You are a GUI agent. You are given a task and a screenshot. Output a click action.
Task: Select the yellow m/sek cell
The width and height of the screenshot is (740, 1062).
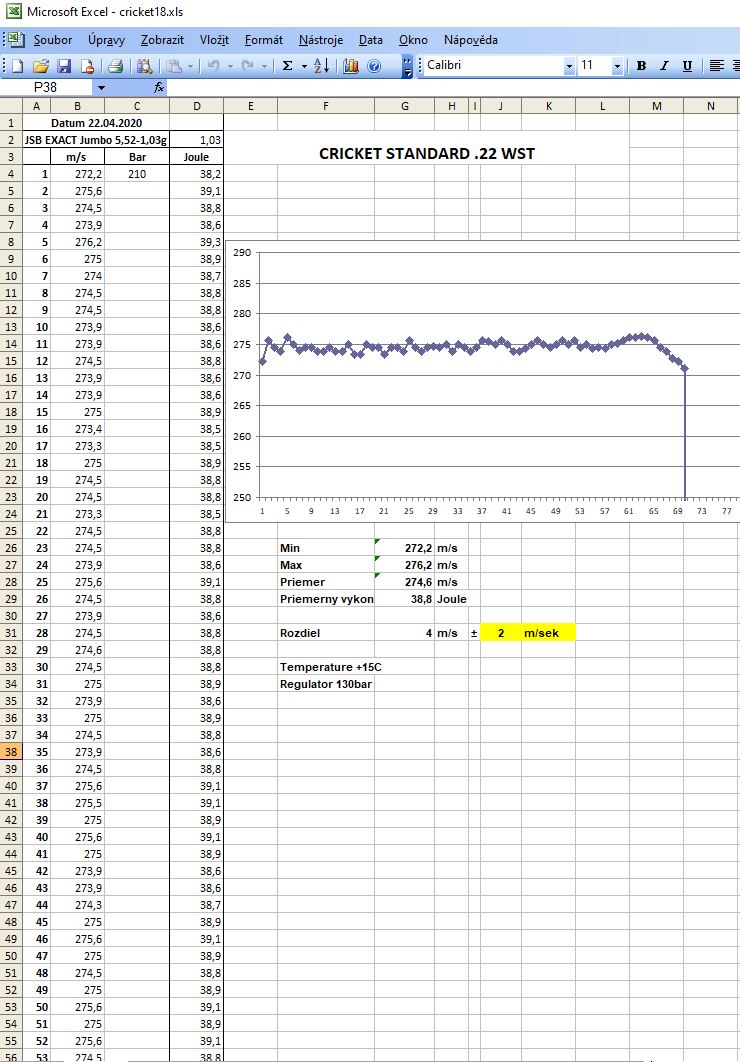(x=548, y=633)
